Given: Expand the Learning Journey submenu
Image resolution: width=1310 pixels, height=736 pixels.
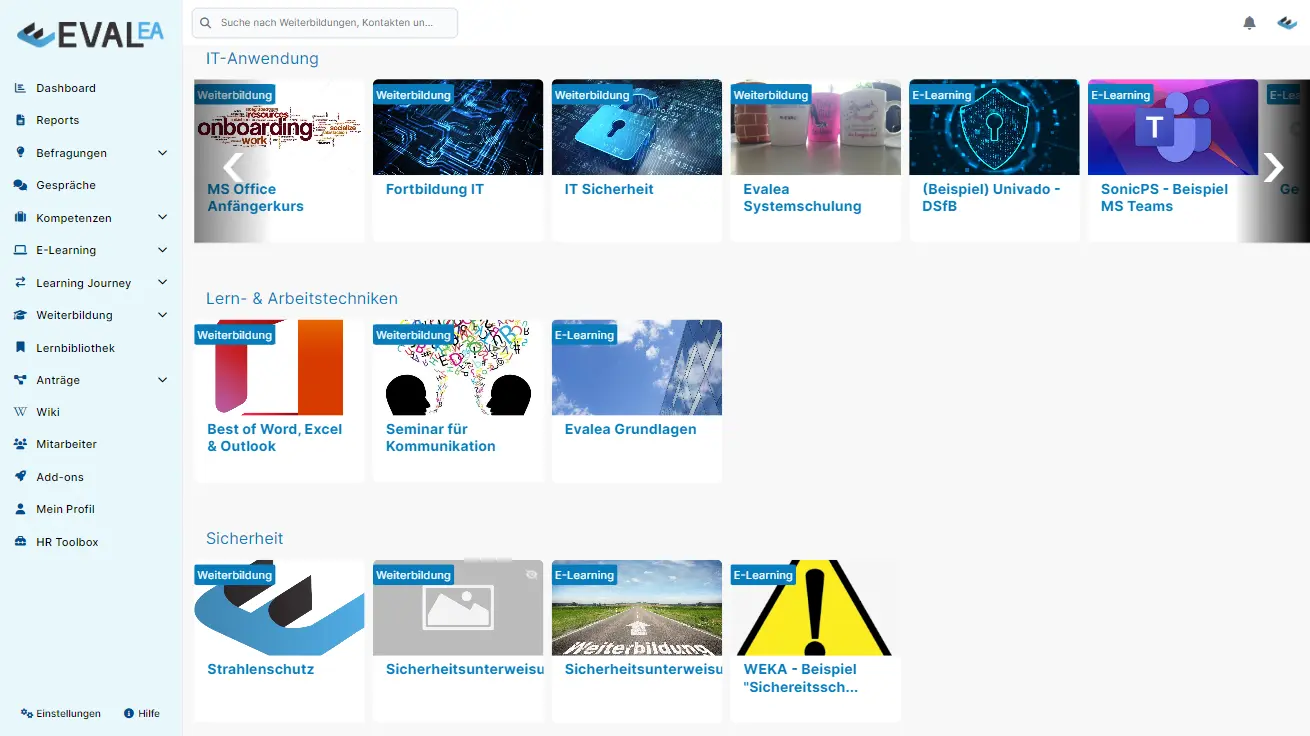Looking at the screenshot, I should pyautogui.click(x=163, y=283).
